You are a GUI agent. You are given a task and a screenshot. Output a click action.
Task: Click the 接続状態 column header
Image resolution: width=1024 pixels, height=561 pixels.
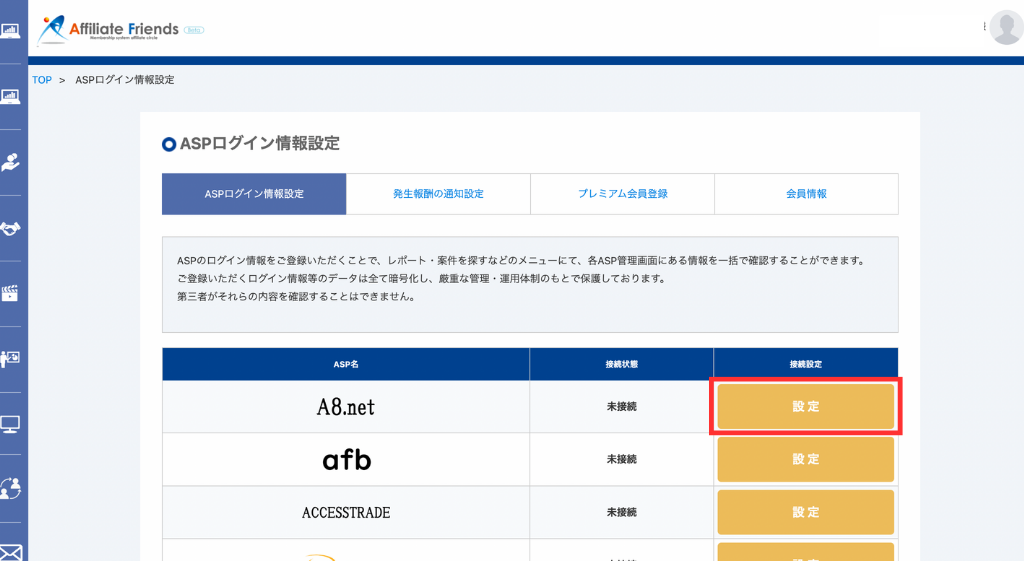[622, 364]
